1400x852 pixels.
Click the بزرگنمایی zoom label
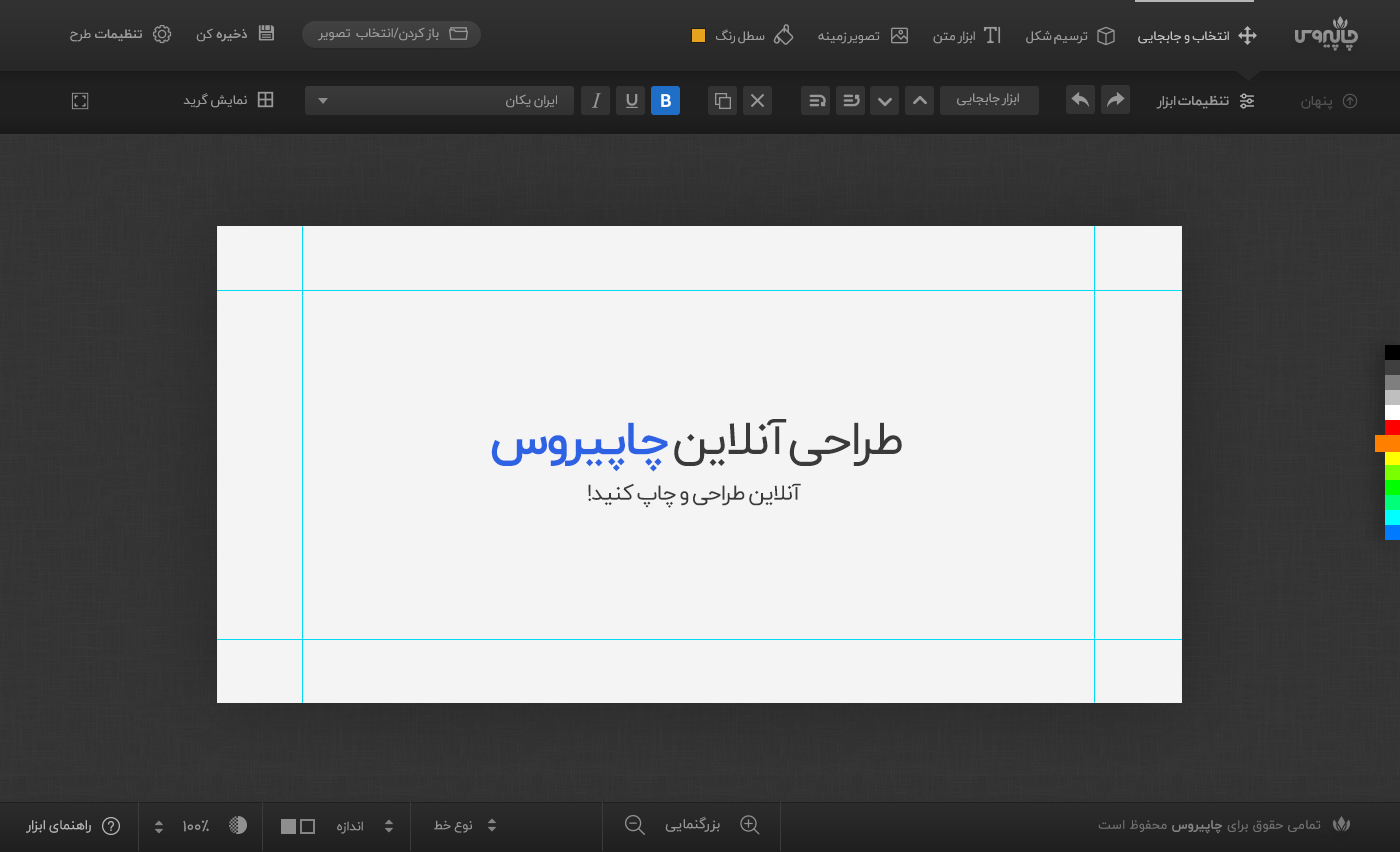tap(693, 826)
